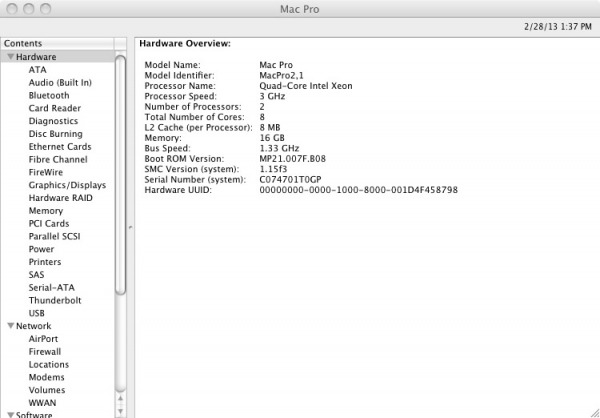This screenshot has height=418, width=600.
Task: Click the Mac Pro window title
Action: (x=300, y=9)
